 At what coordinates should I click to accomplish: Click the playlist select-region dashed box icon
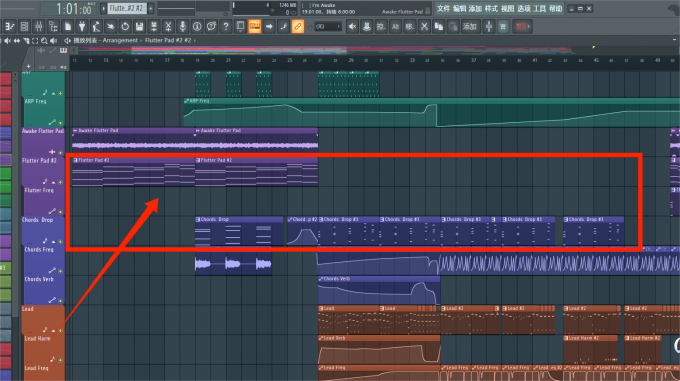(x=35, y=41)
